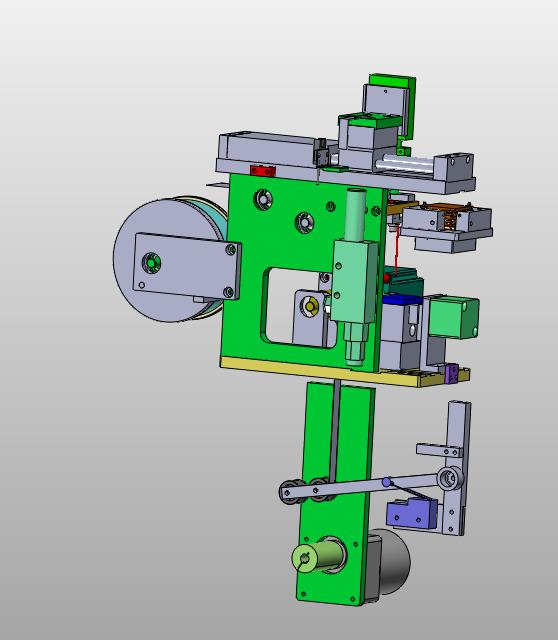Pick the gray bracket plate covering the spool

[x=187, y=266]
